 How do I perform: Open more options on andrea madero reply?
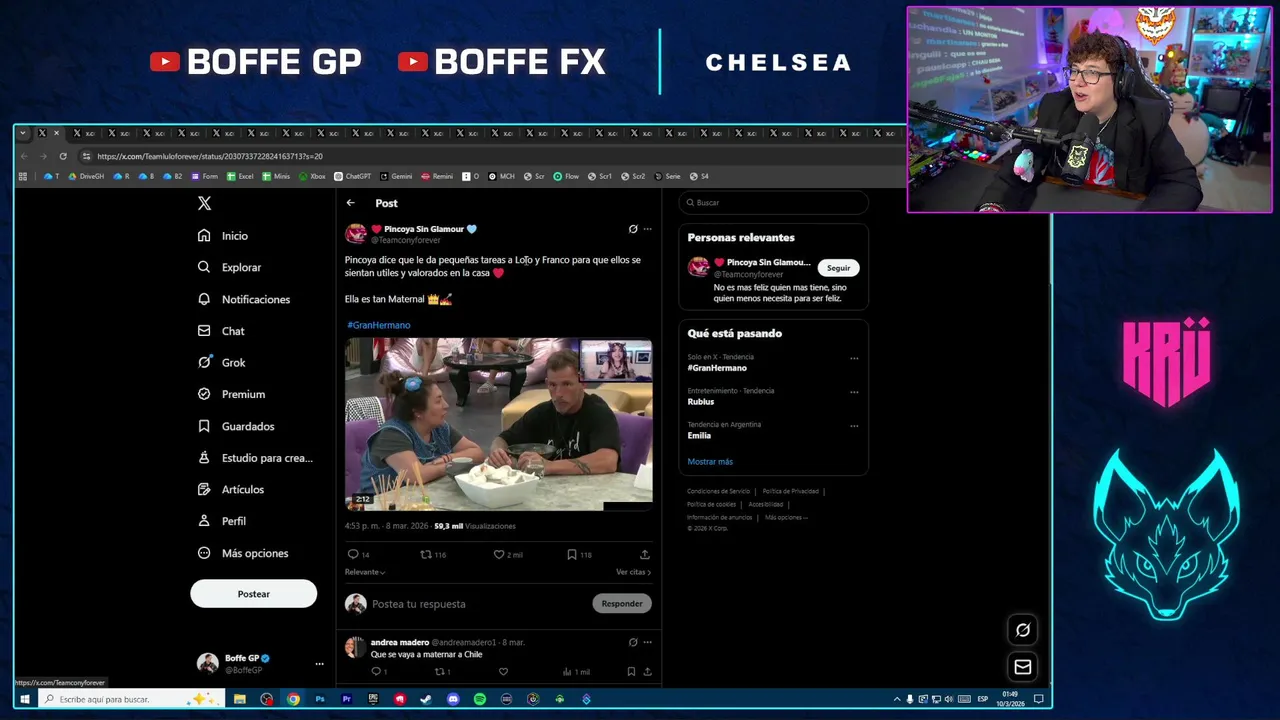[647, 642]
